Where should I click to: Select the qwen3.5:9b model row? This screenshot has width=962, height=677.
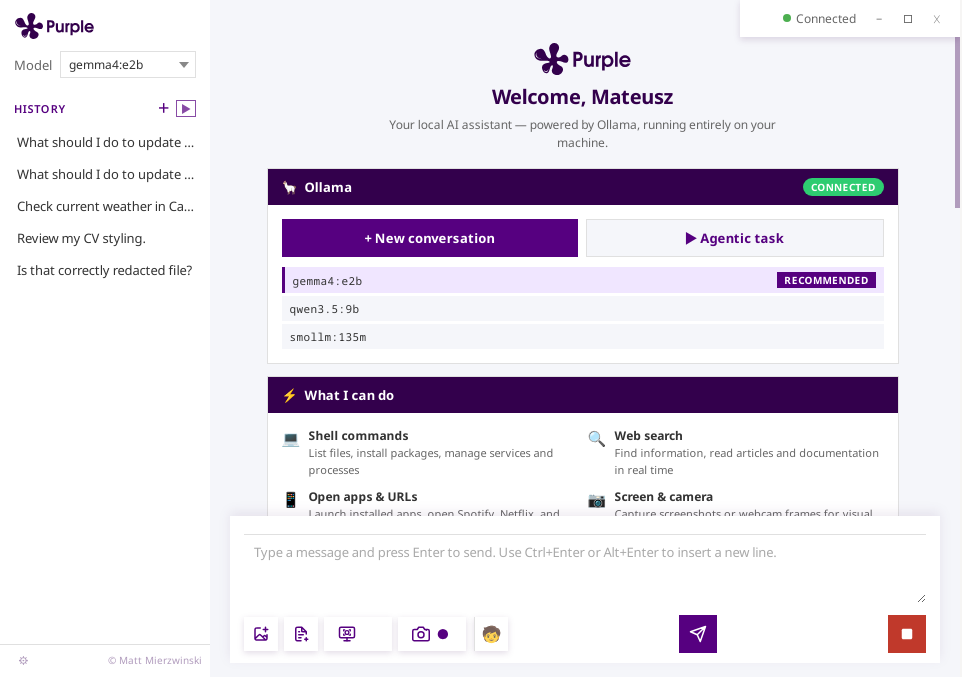tap(583, 309)
